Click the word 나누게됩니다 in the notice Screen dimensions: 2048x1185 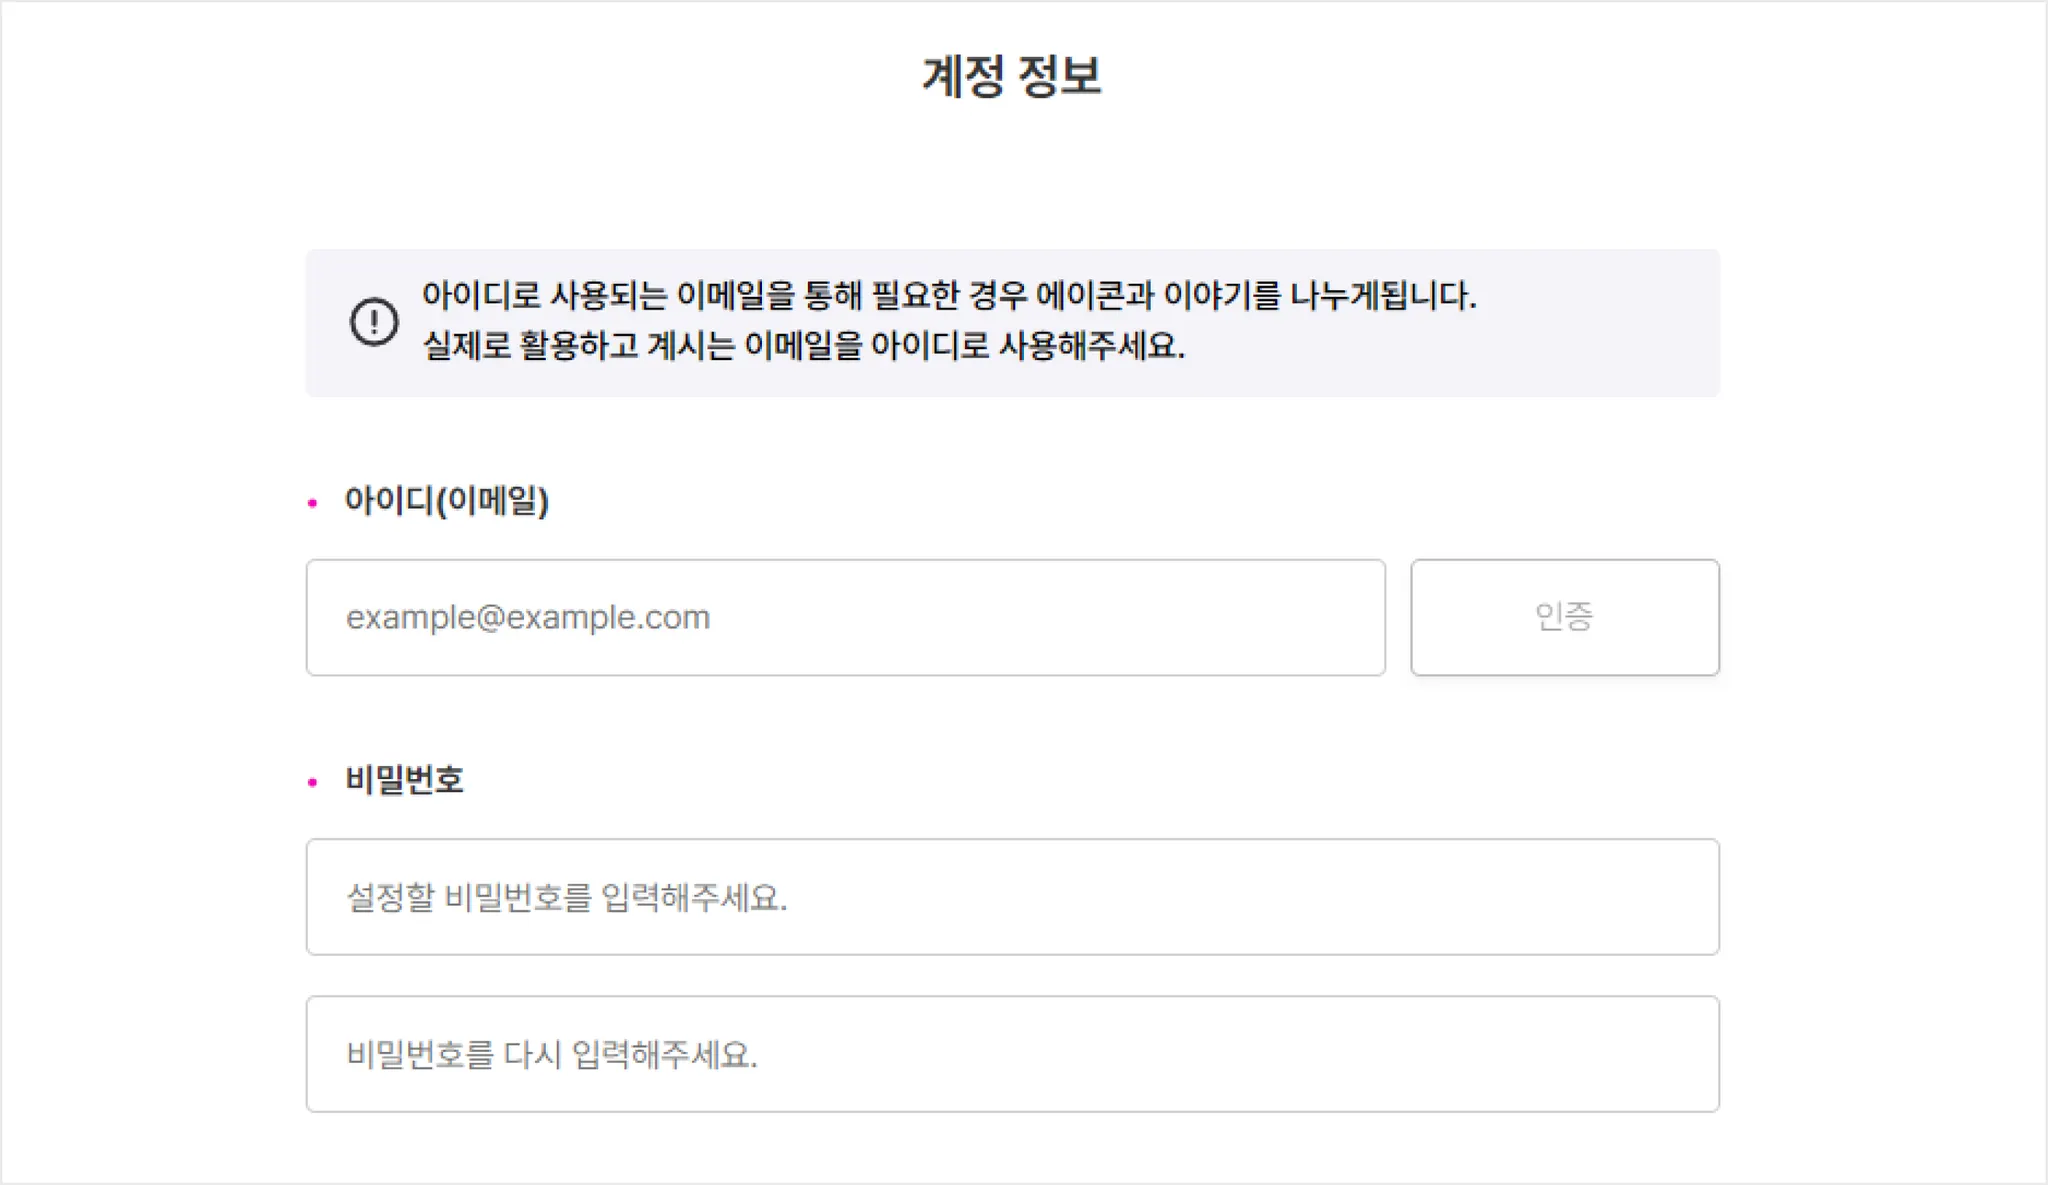[1382, 296]
